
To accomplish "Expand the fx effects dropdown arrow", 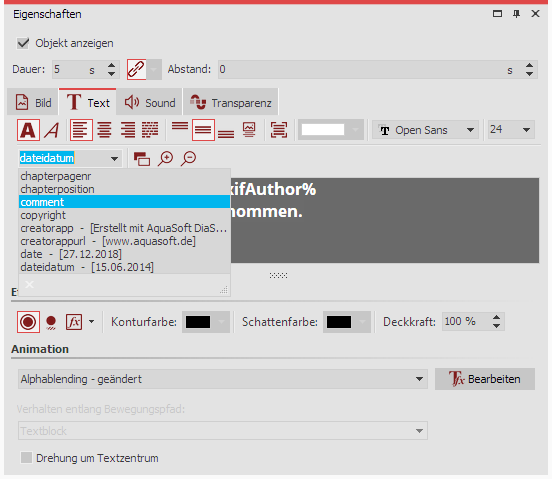I will tap(92, 321).
